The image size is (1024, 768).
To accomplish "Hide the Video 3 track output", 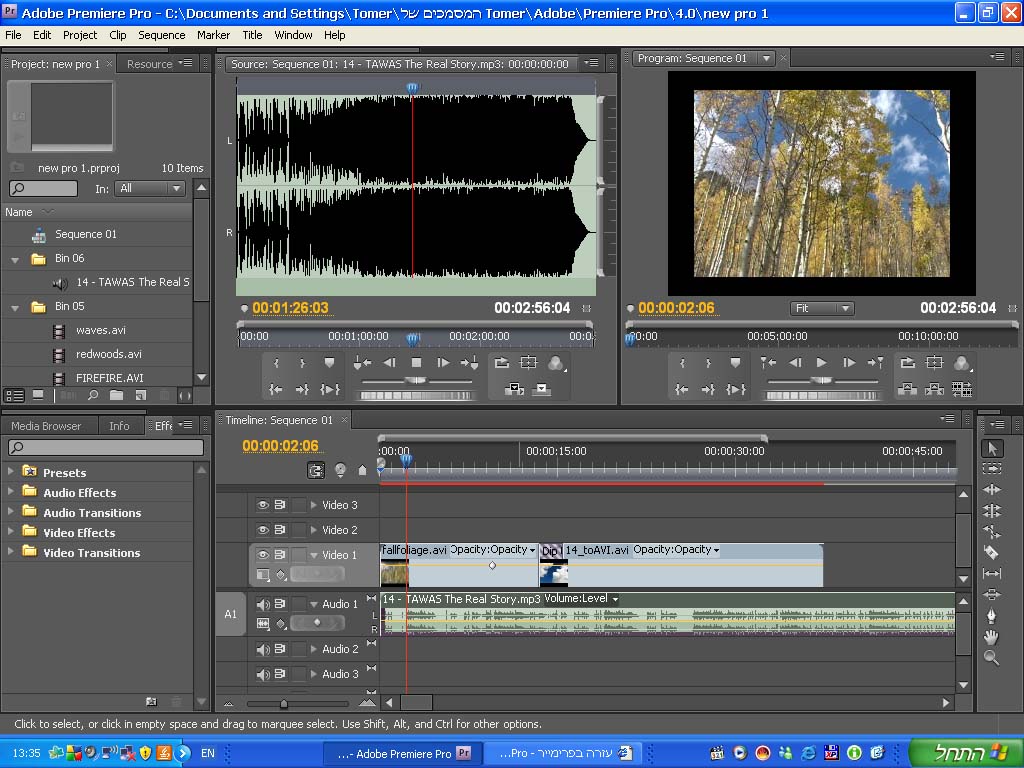I will (x=263, y=505).
